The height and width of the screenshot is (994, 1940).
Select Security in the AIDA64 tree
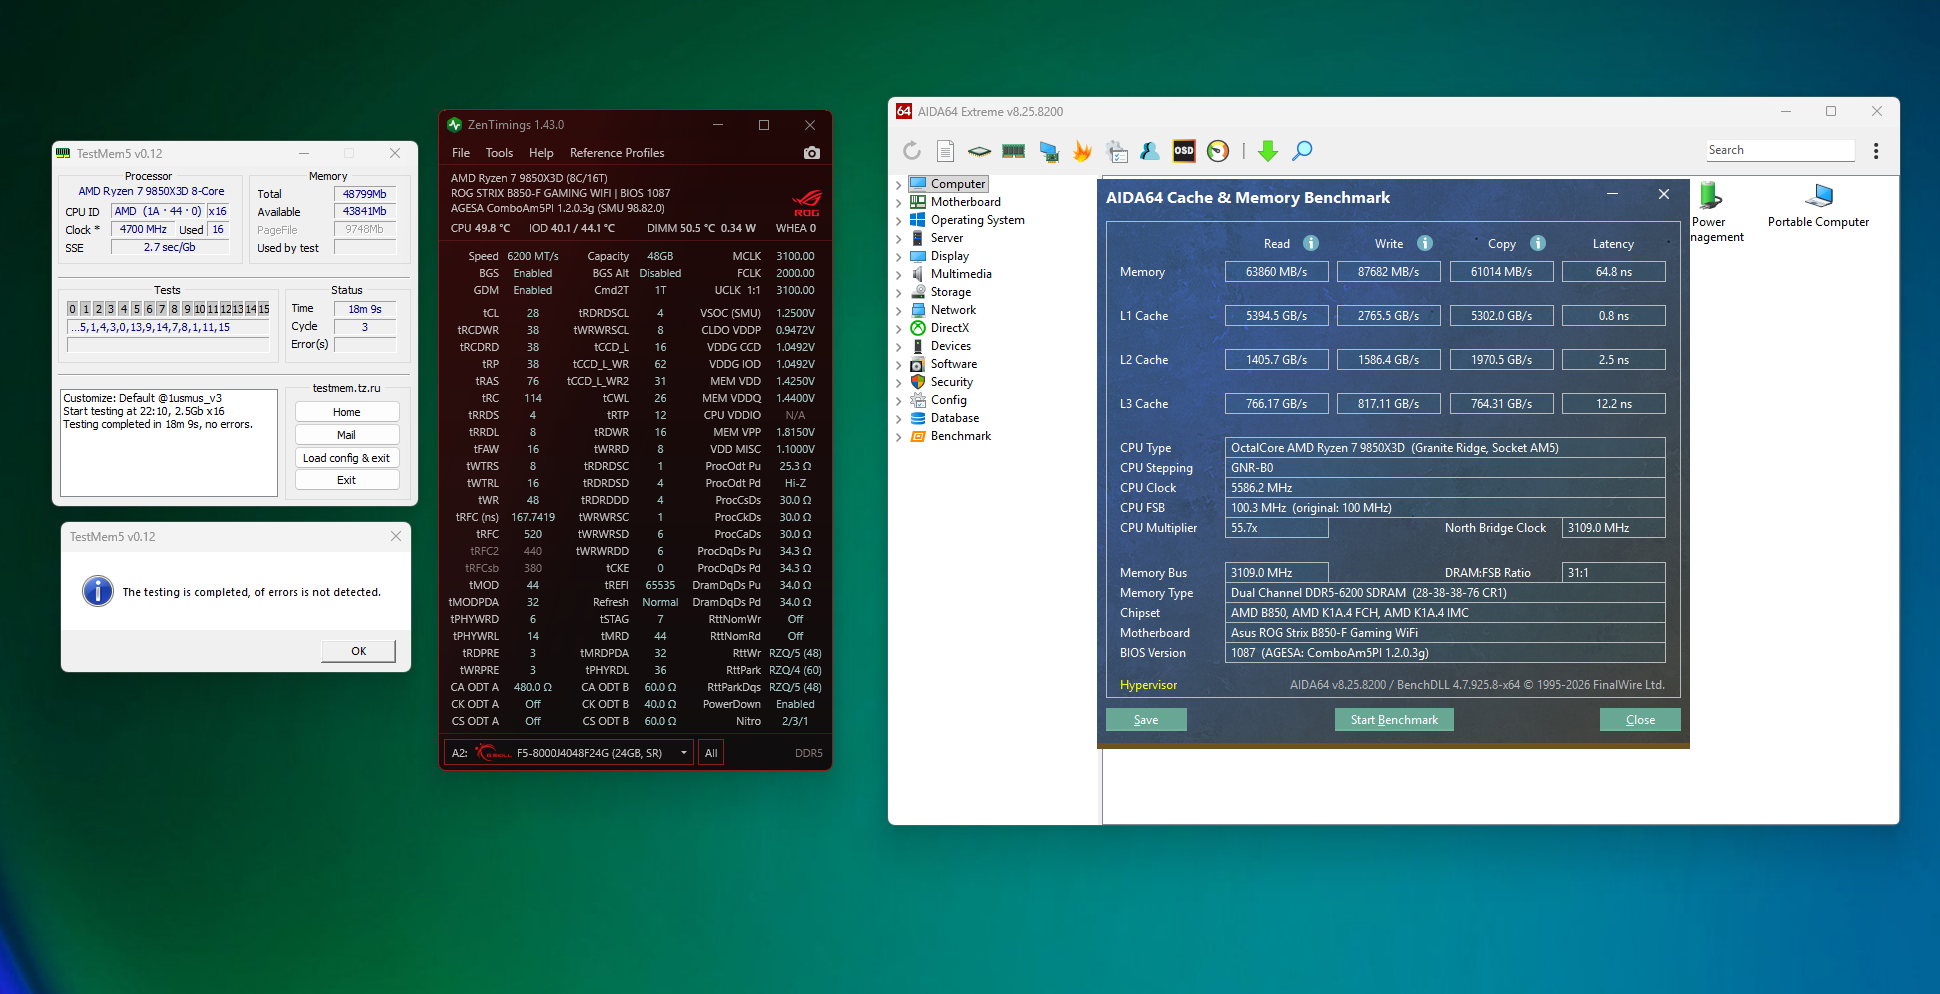click(x=951, y=382)
